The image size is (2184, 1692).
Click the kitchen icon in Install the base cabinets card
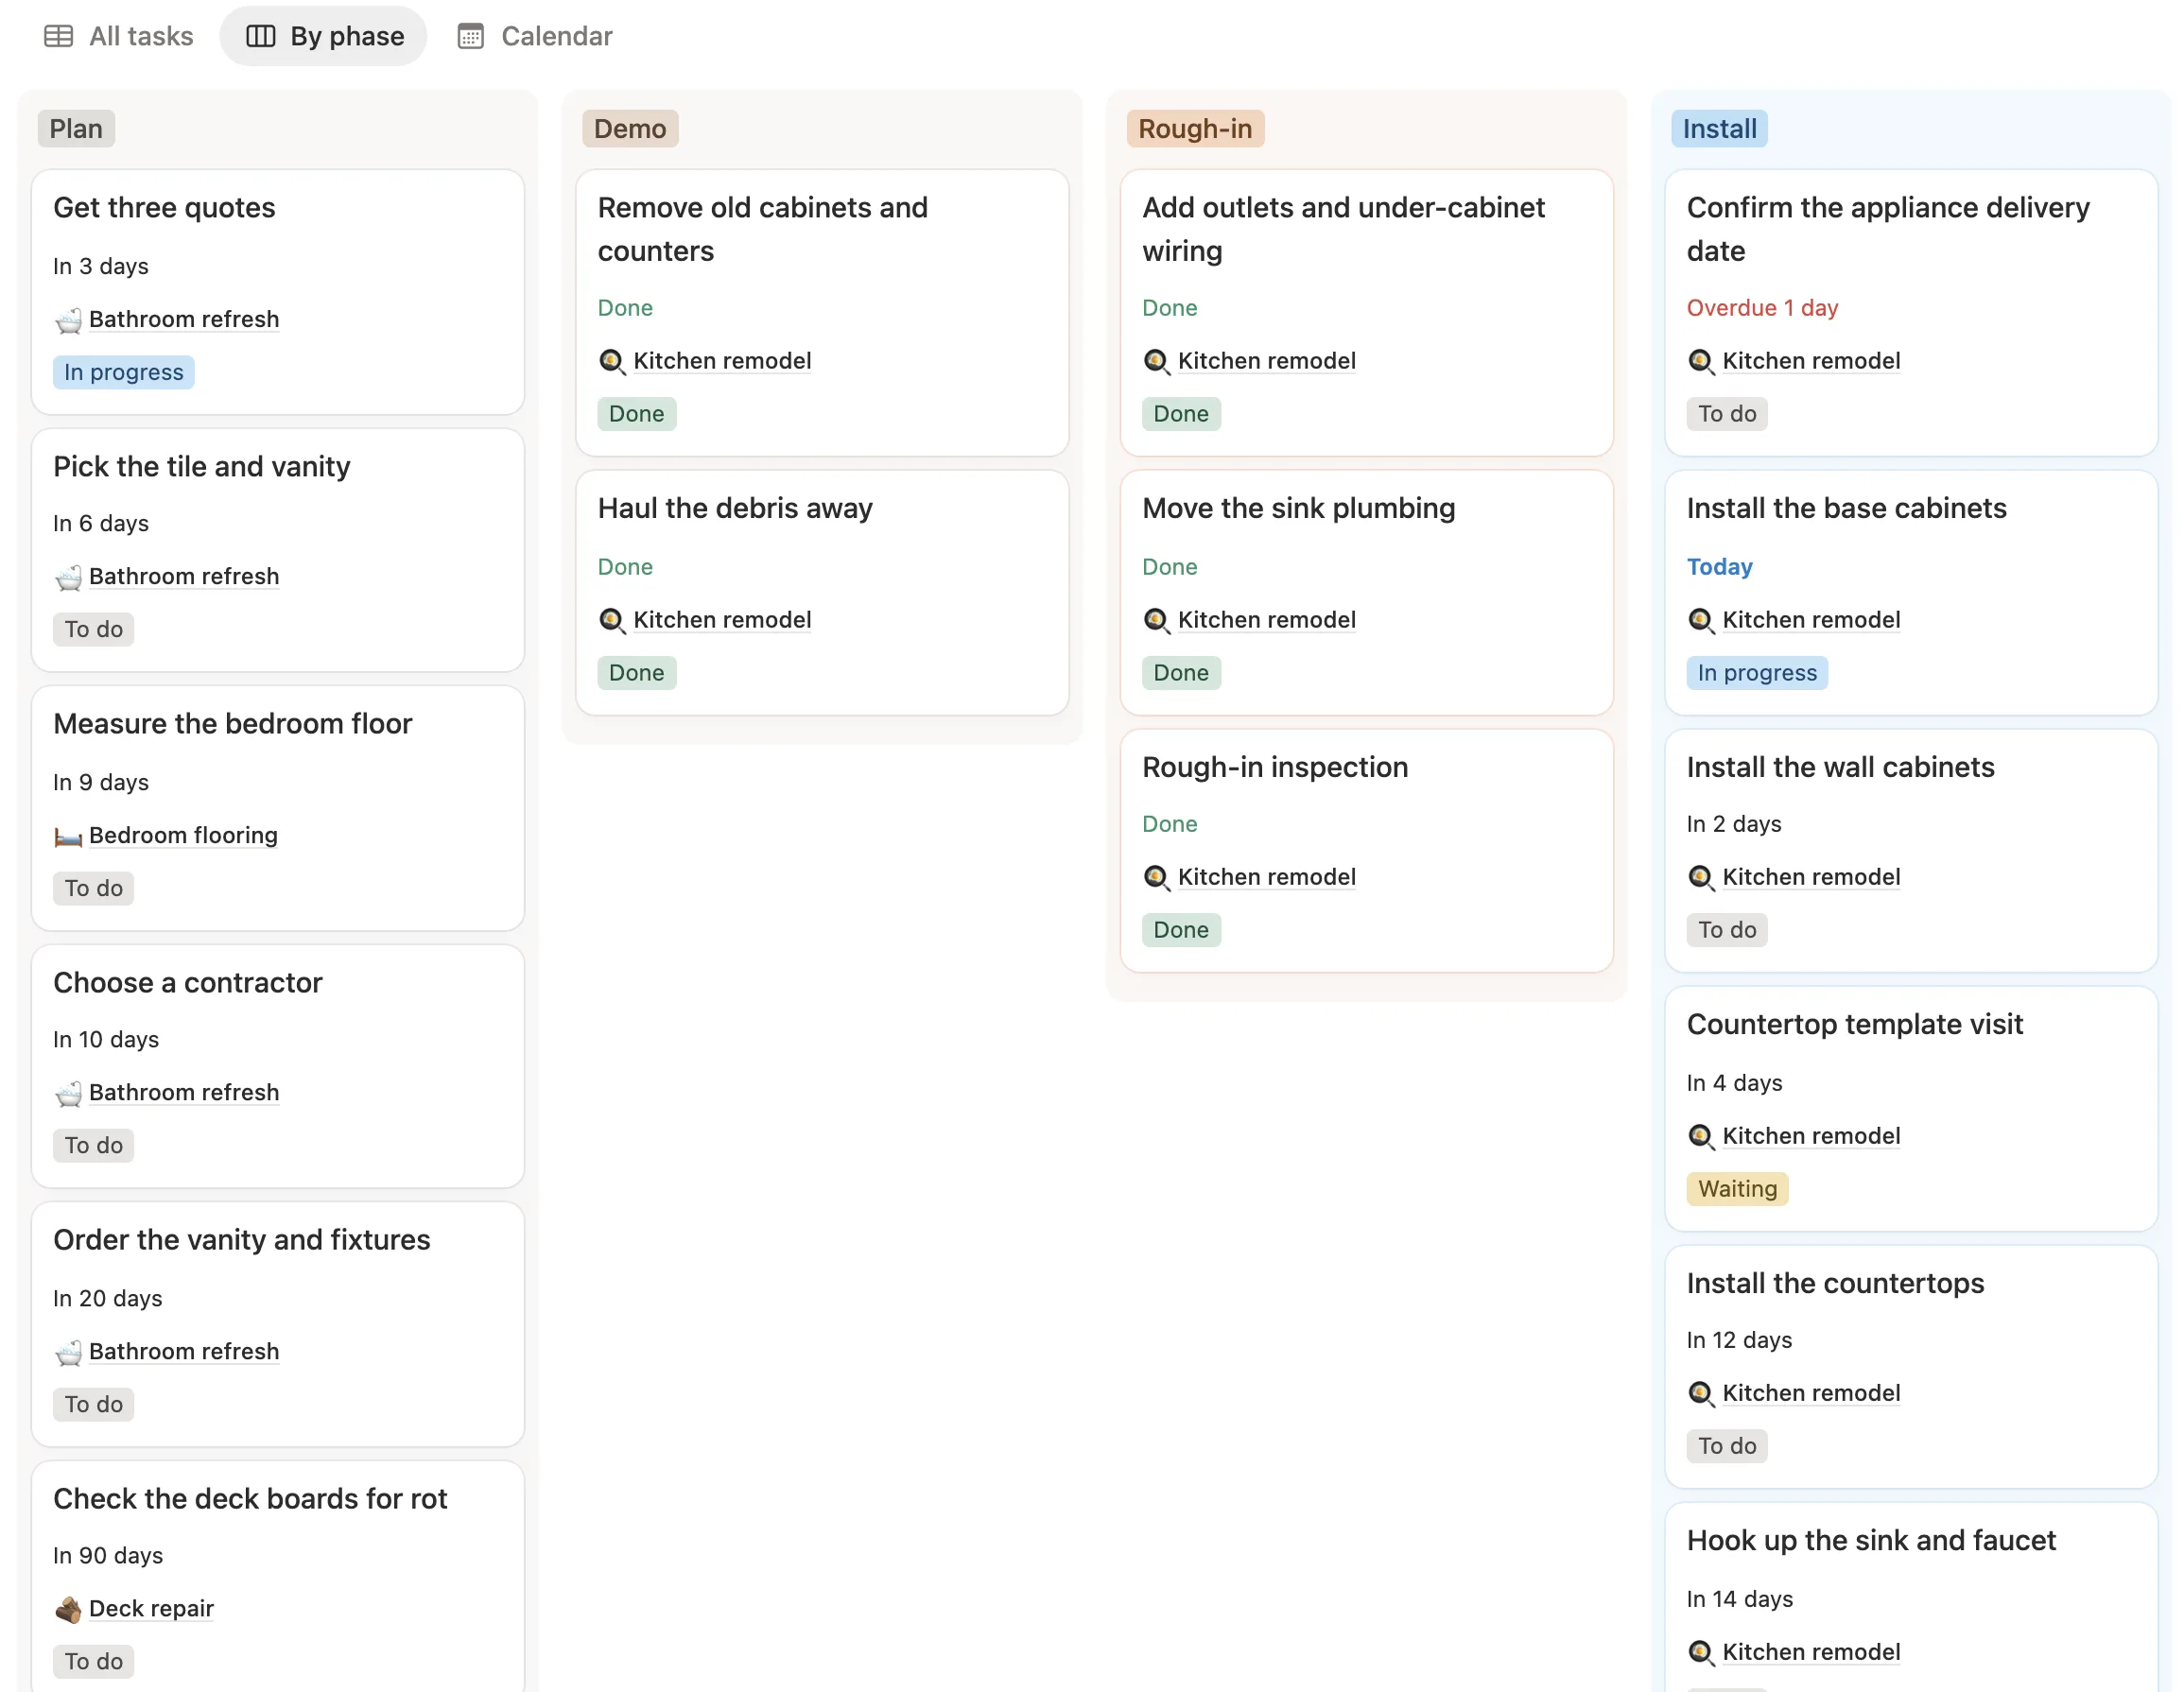click(x=1701, y=620)
